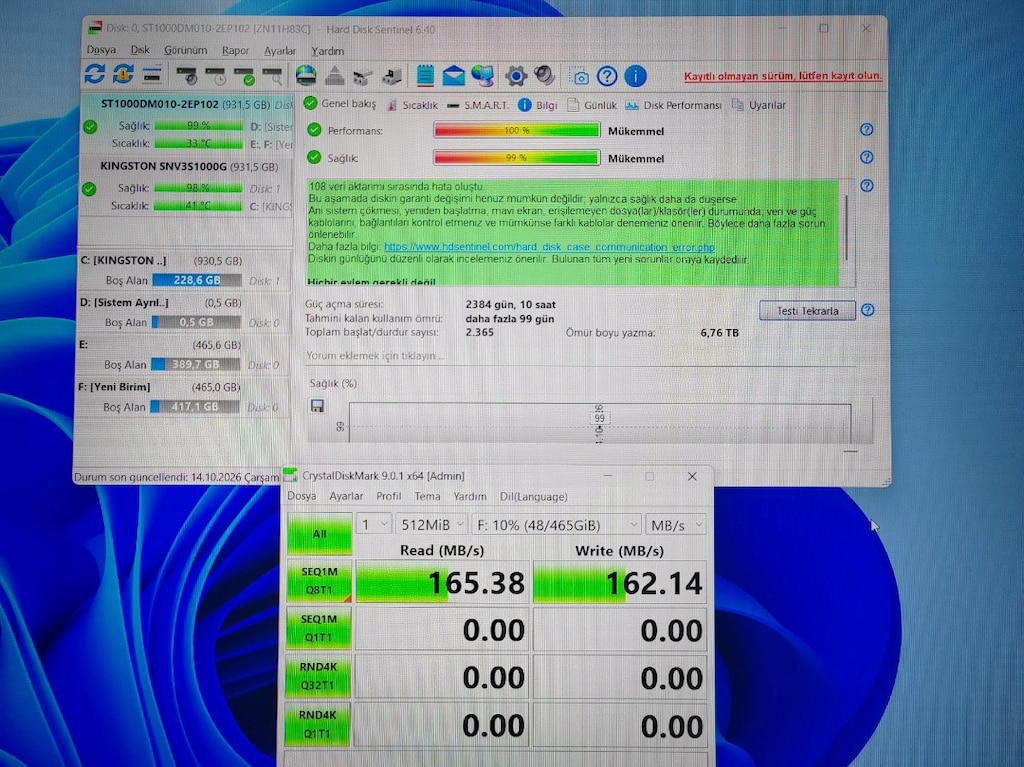
Task: Select KINGSTON SNV3S1000G disk in the list
Action: pos(186,187)
